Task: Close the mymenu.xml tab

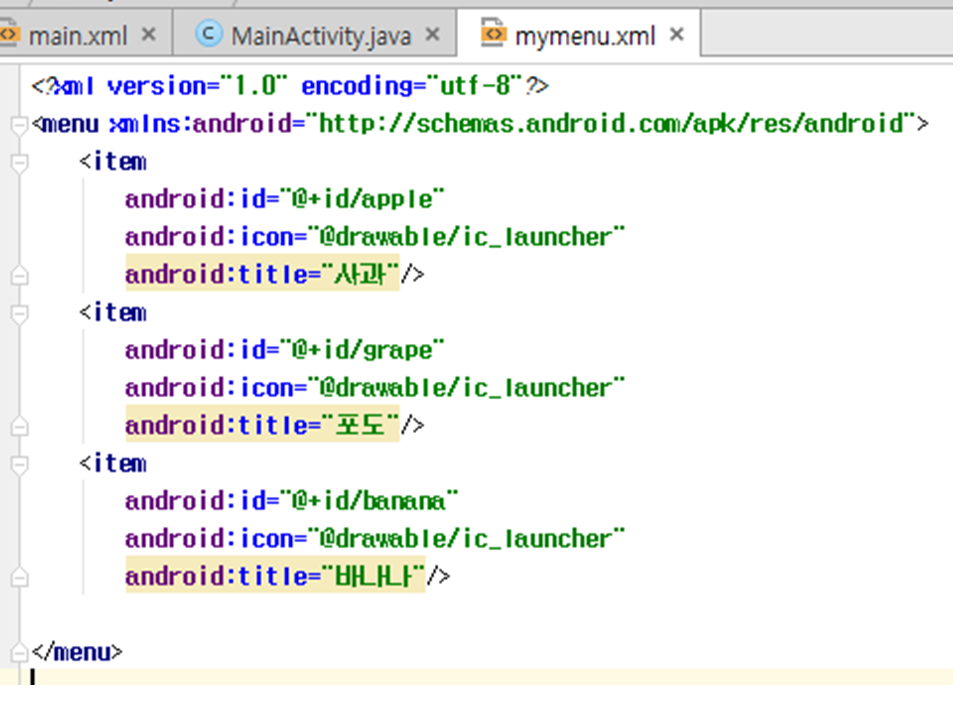Action: click(676, 34)
